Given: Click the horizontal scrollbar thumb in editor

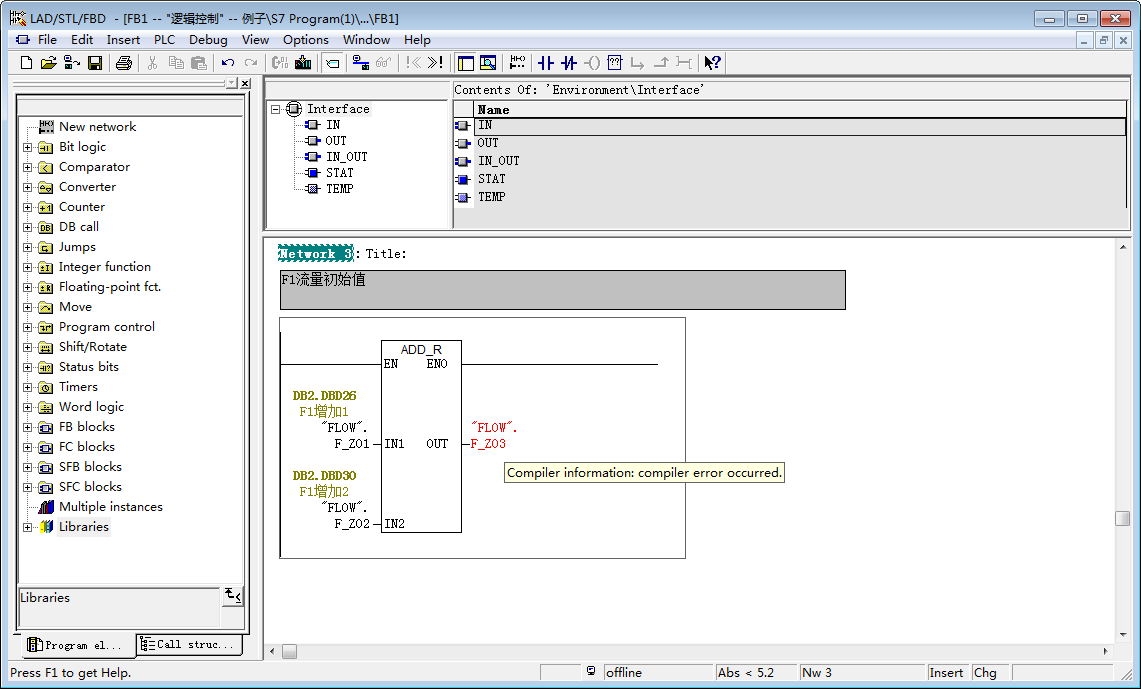Looking at the screenshot, I should (289, 651).
